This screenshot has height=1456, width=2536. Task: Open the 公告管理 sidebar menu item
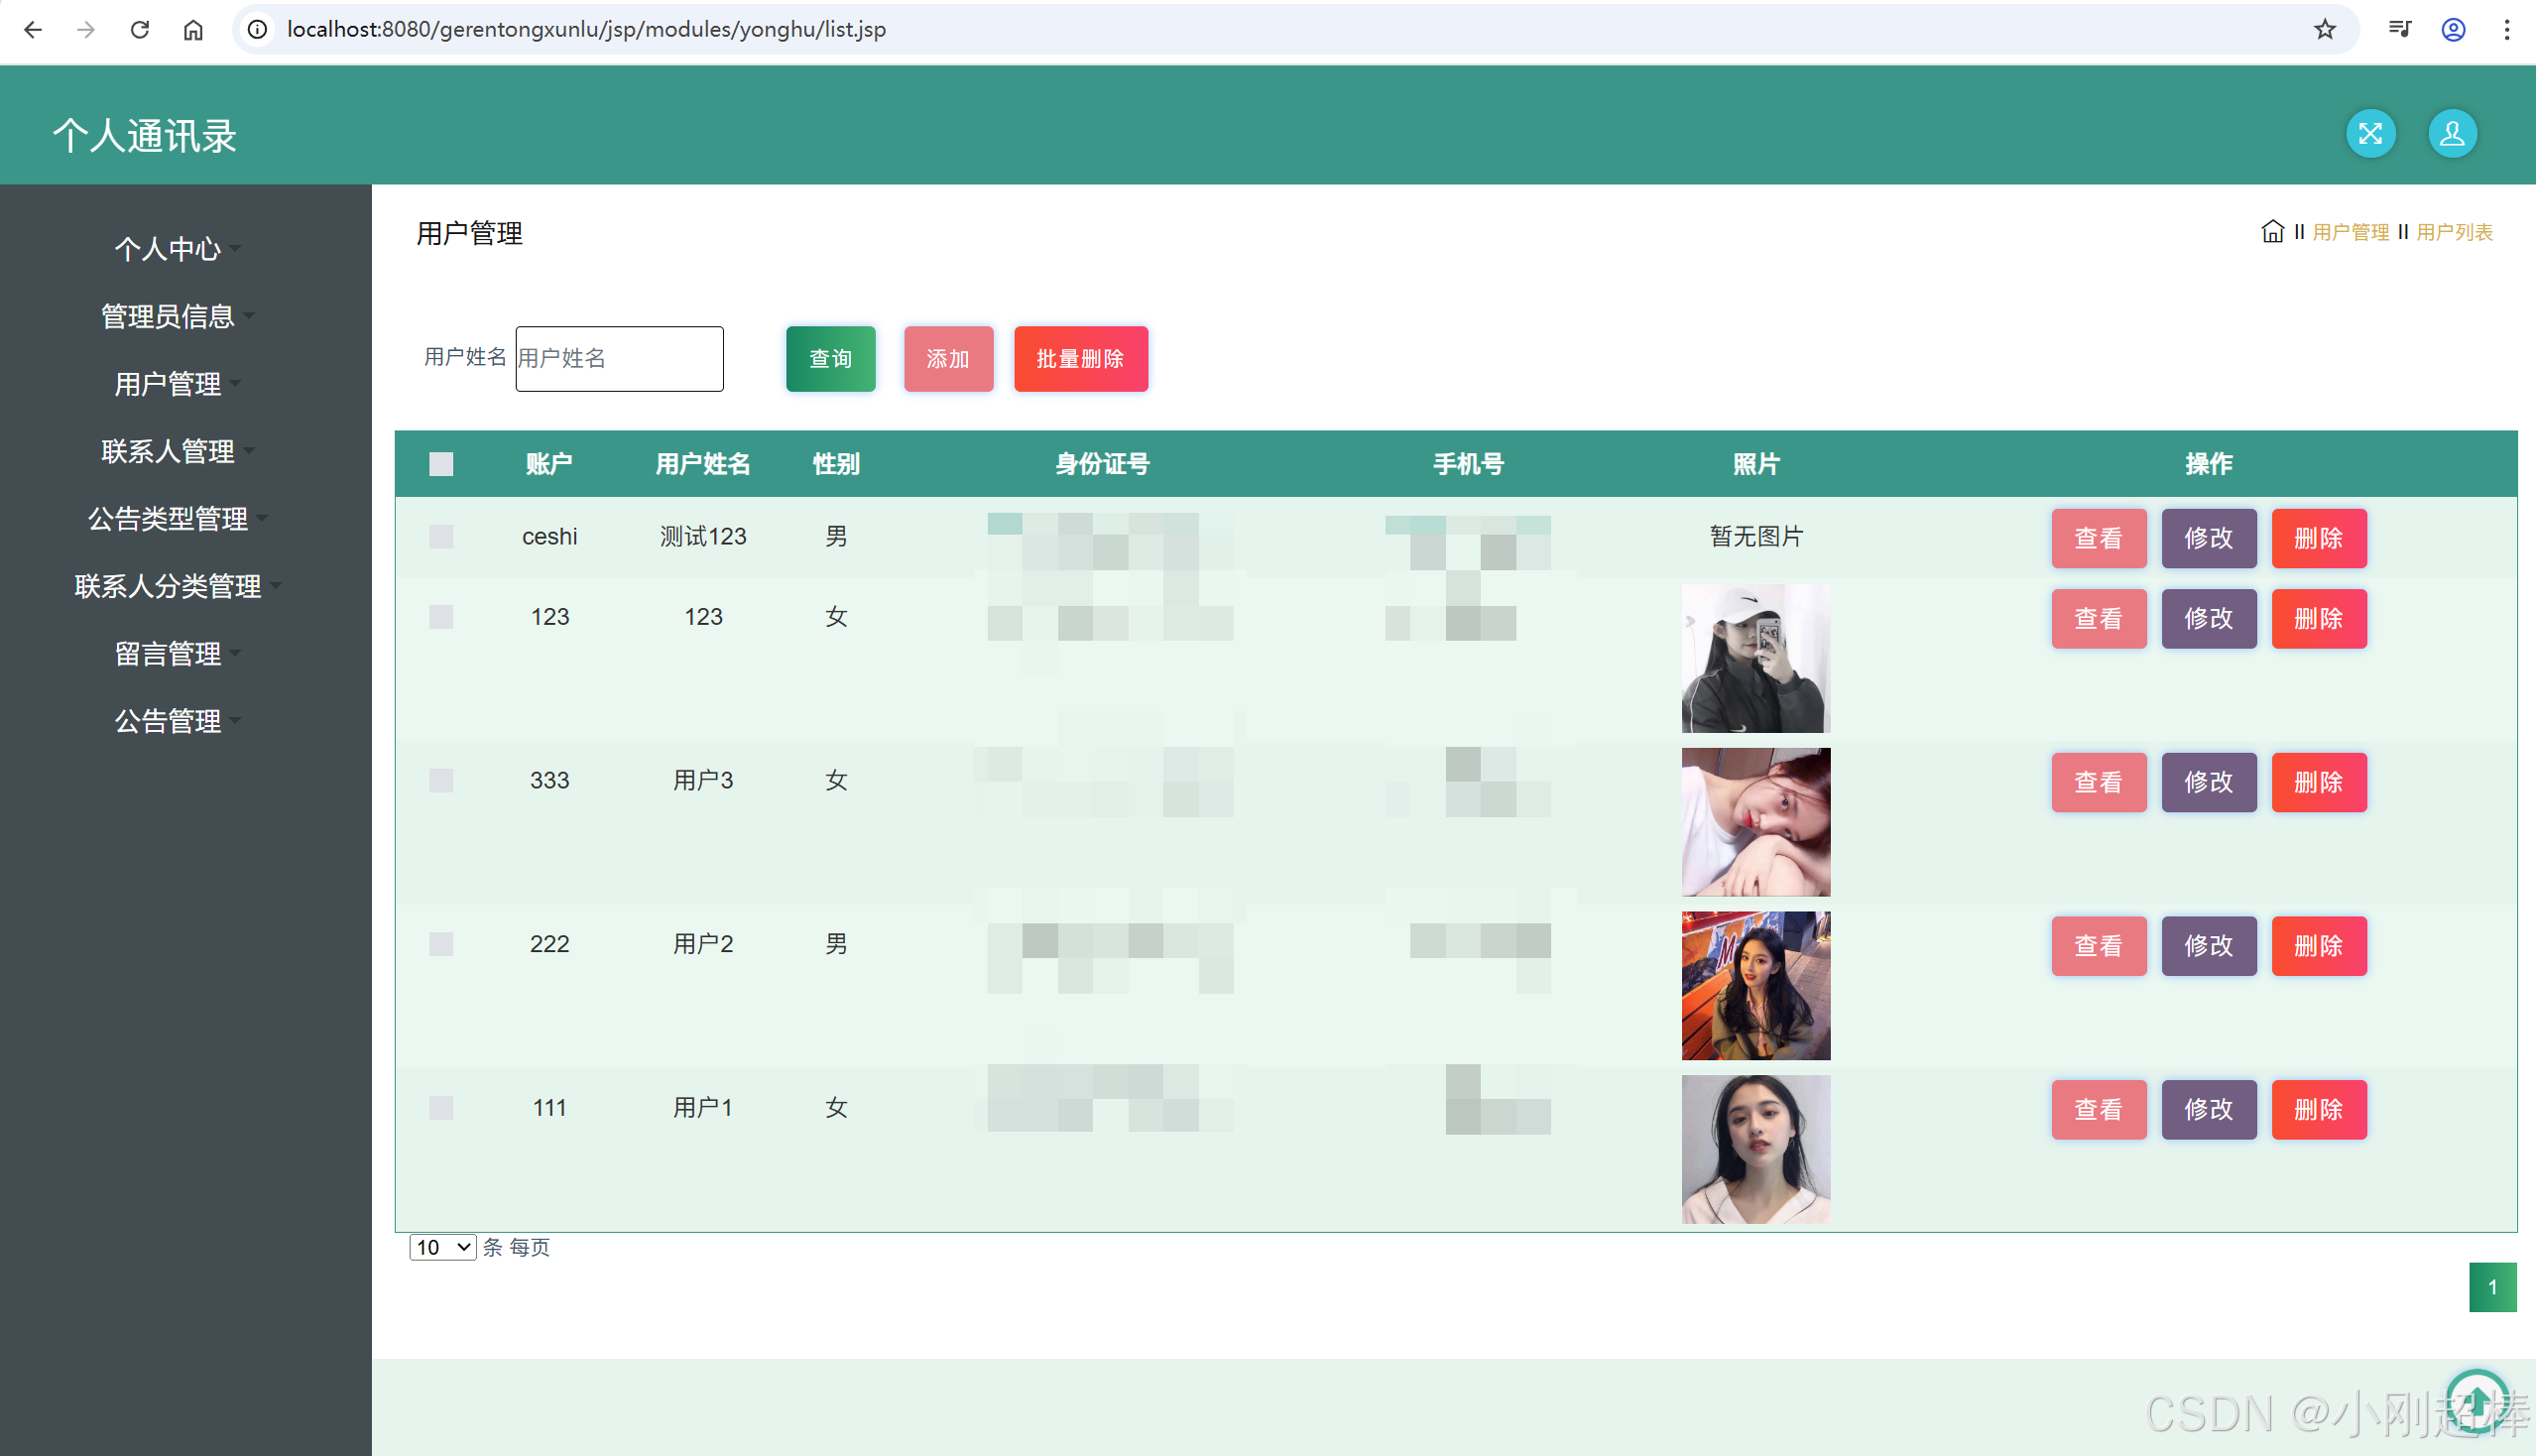pos(168,721)
